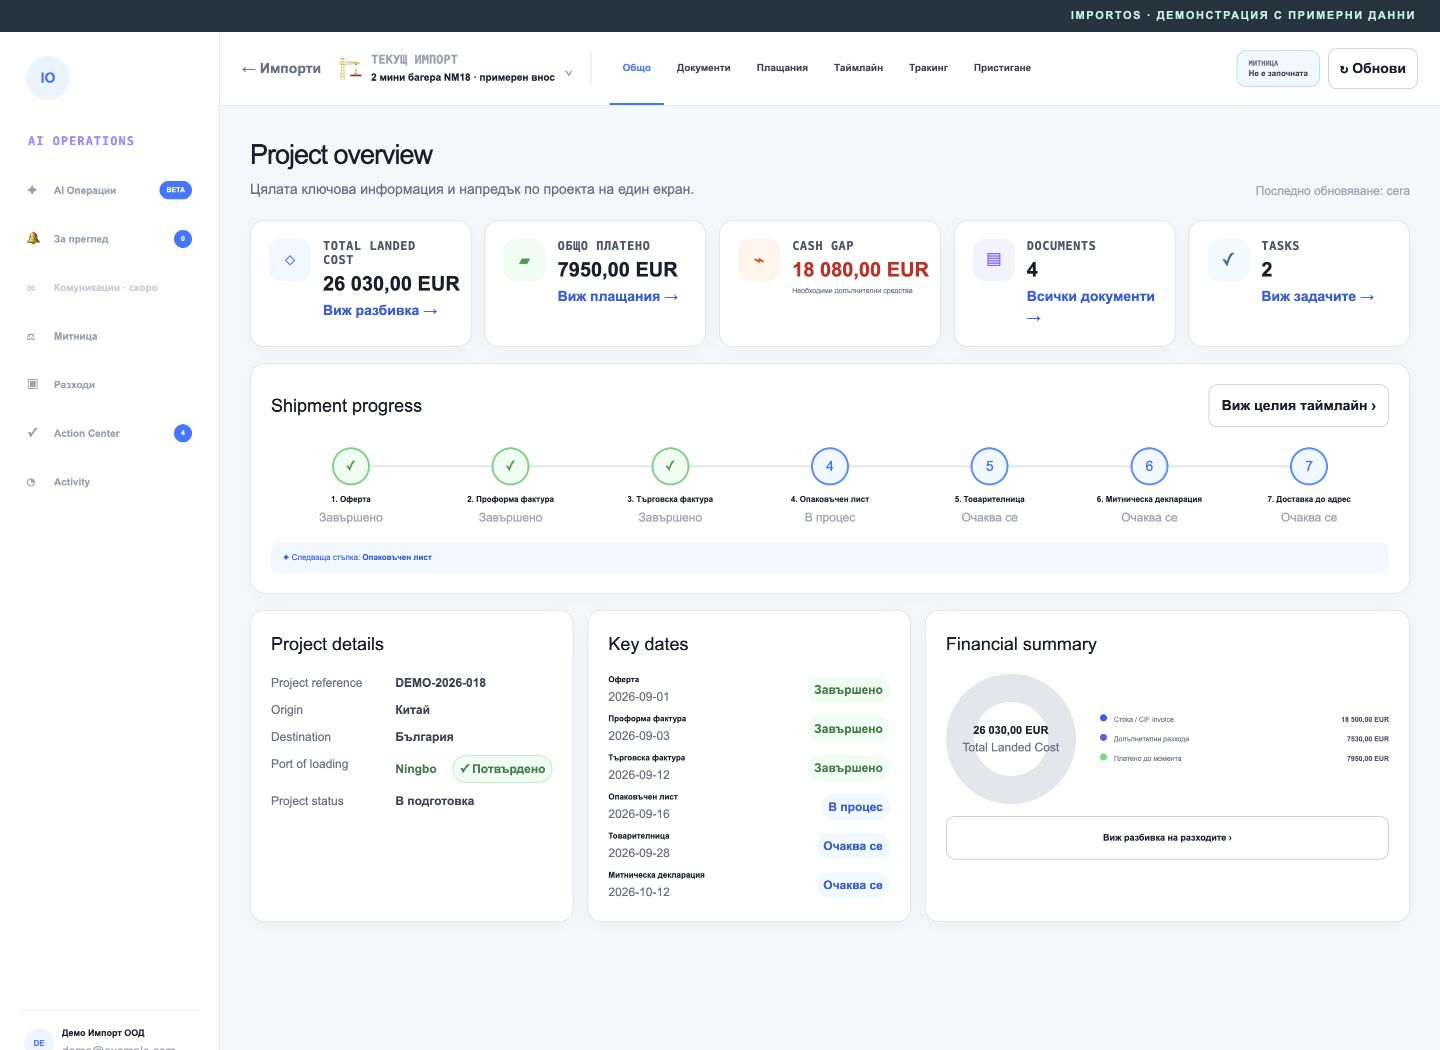Expand the current import selector chevron
Image resolution: width=1440 pixels, height=1050 pixels.
[x=569, y=73]
